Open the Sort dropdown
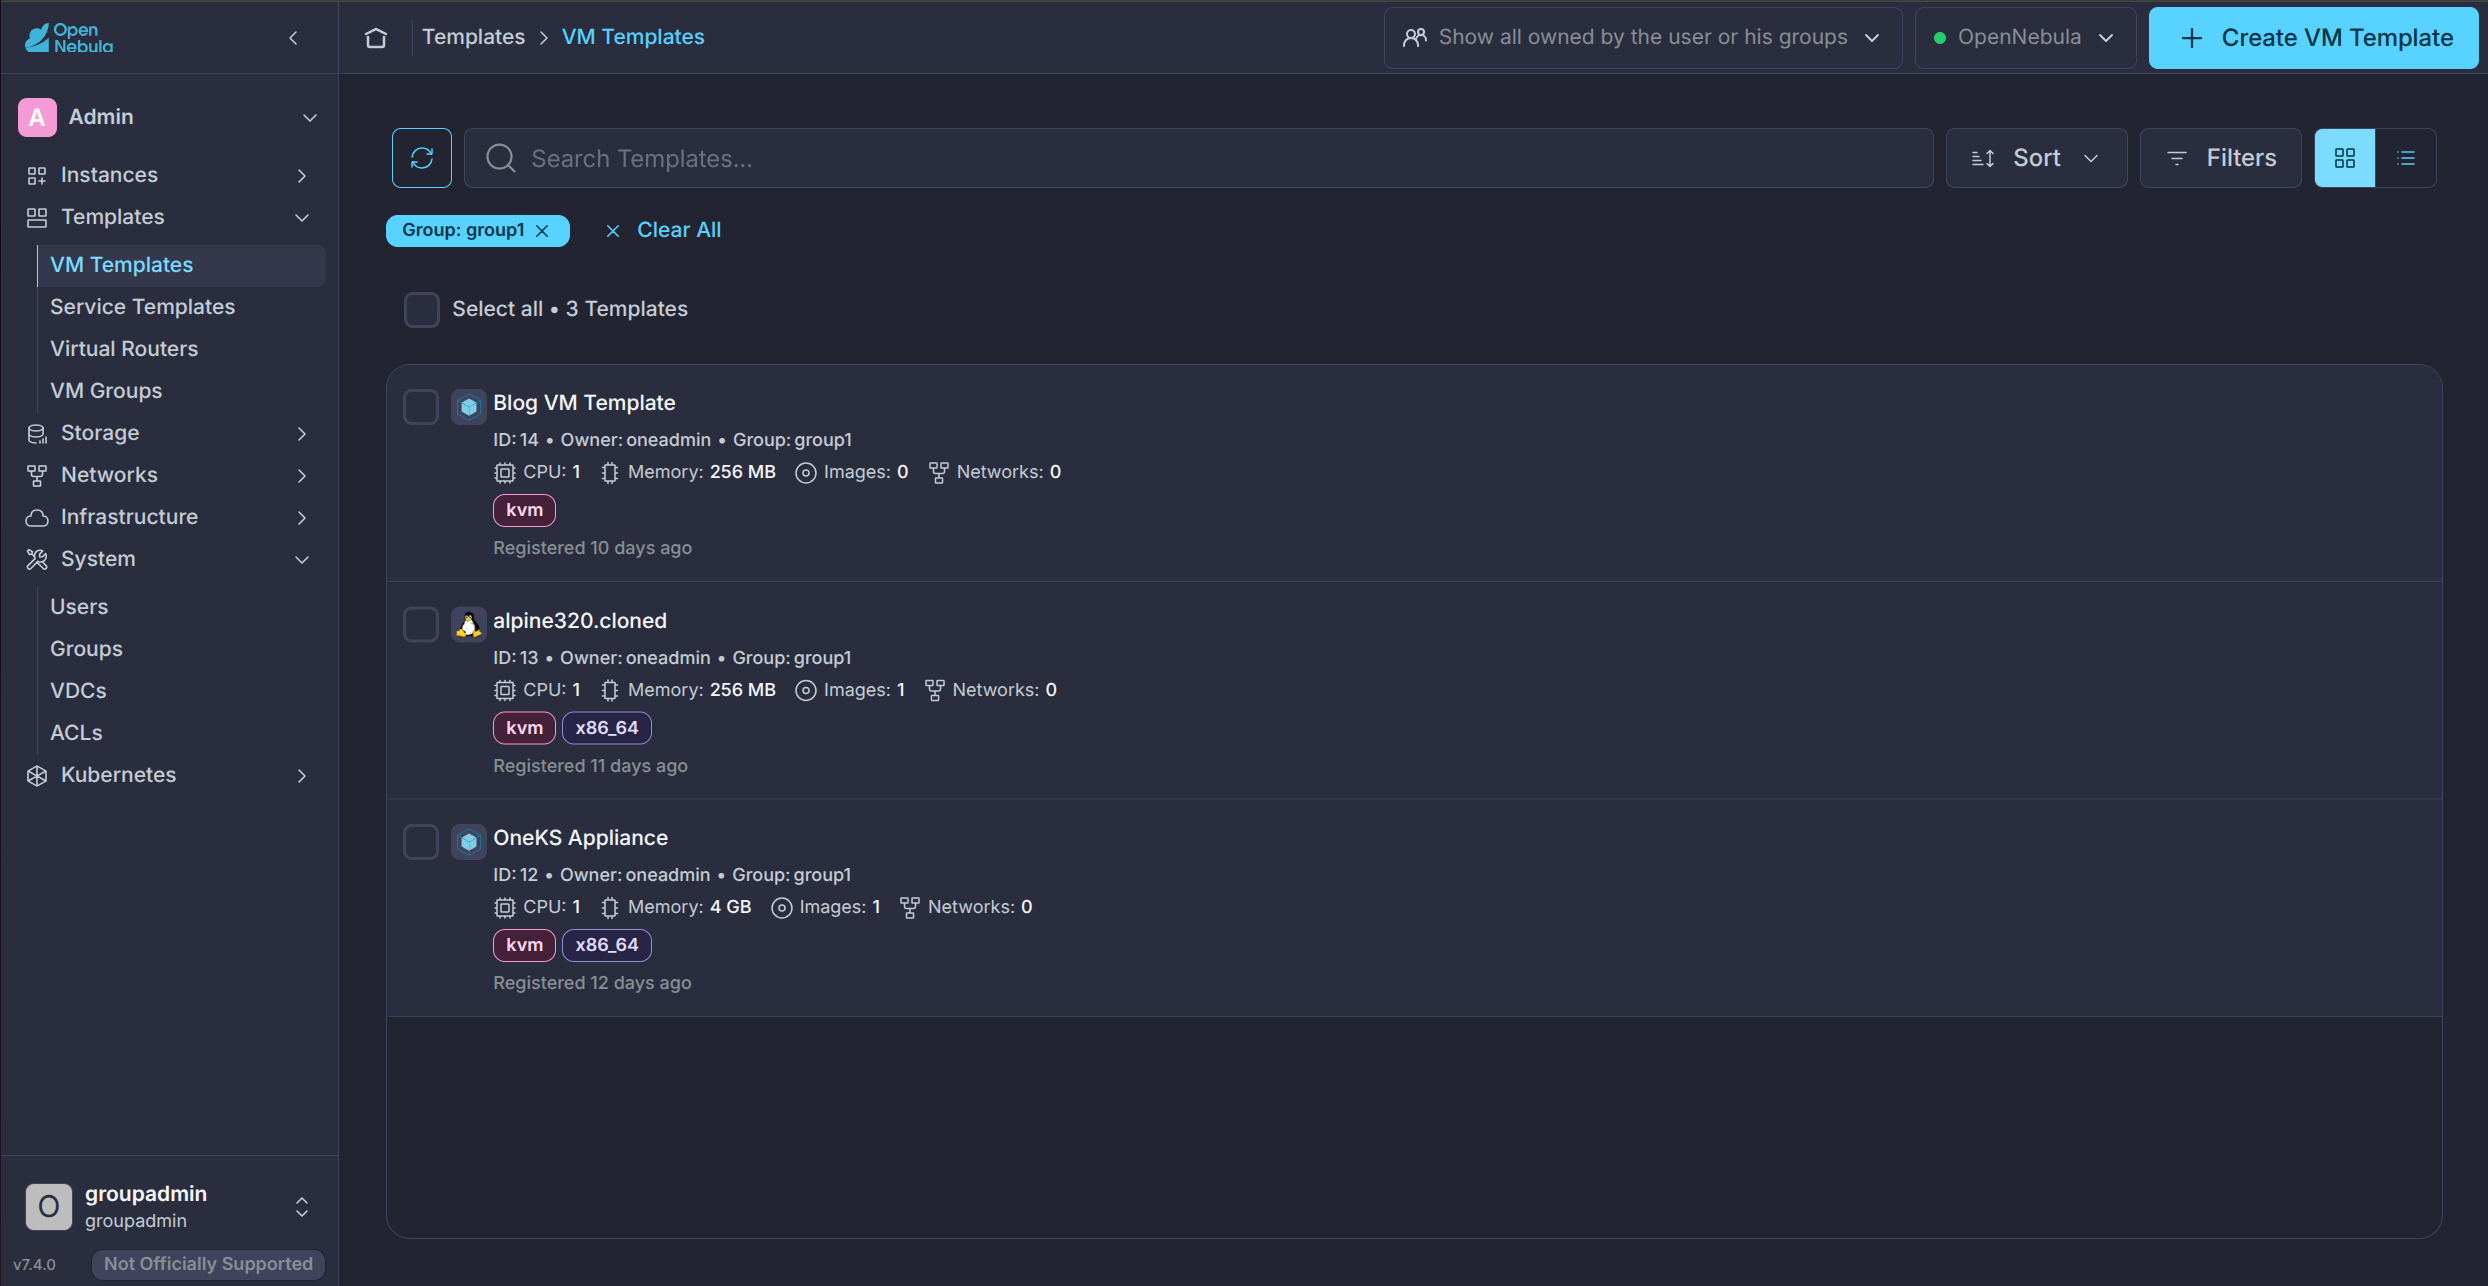Viewport: 2488px width, 1286px height. 2036,158
